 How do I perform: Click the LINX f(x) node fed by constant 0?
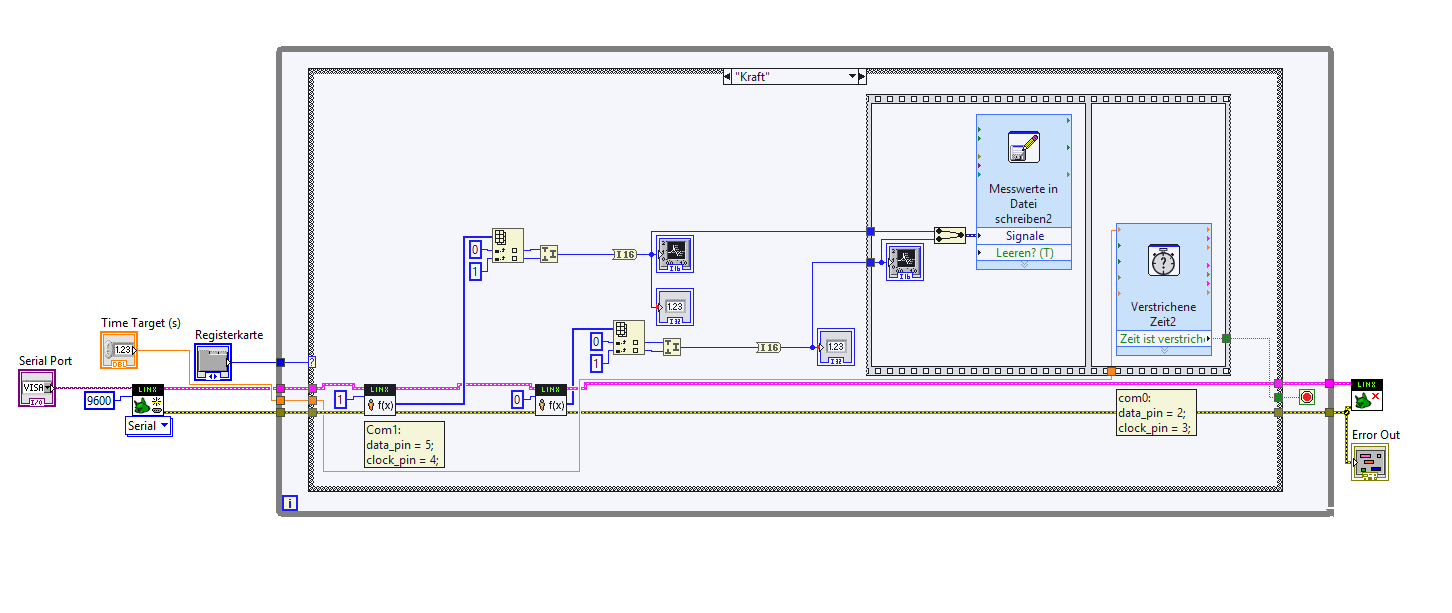551,399
